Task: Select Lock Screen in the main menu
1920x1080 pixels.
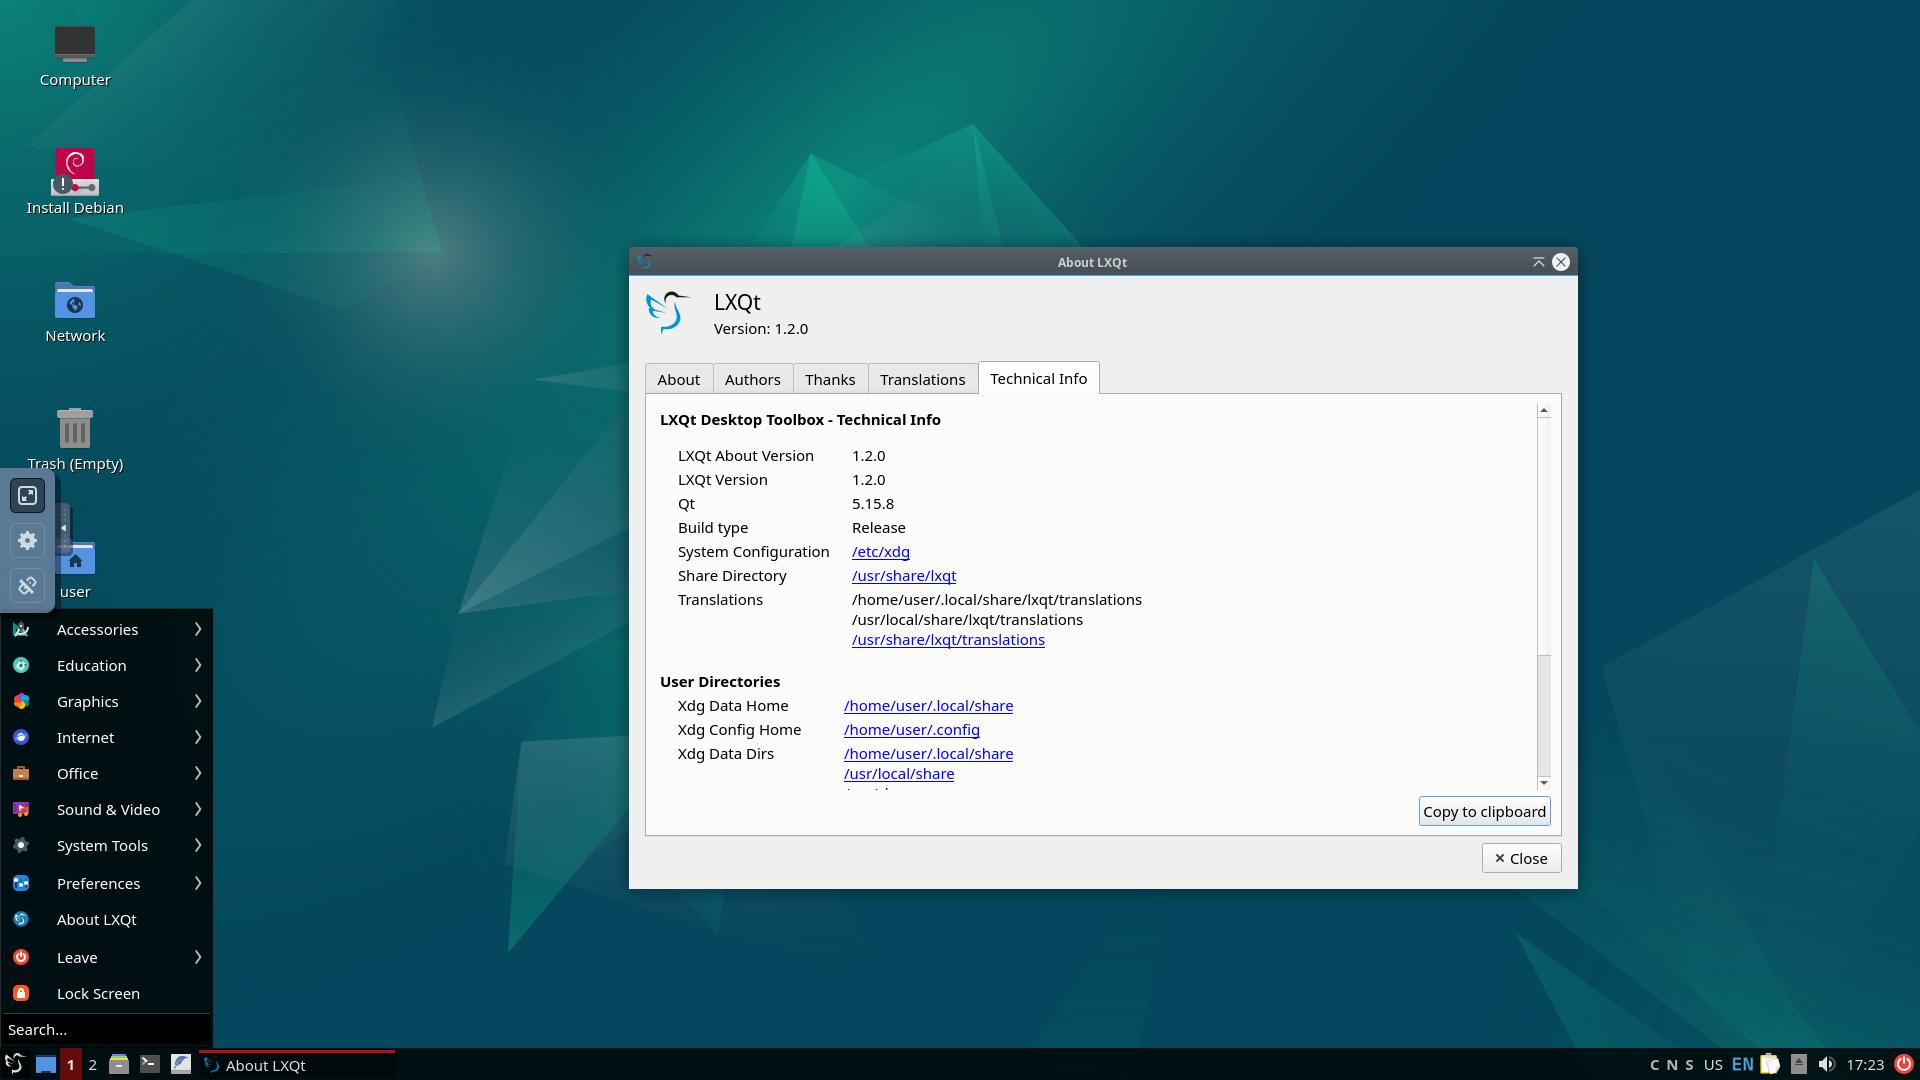Action: (x=106, y=993)
